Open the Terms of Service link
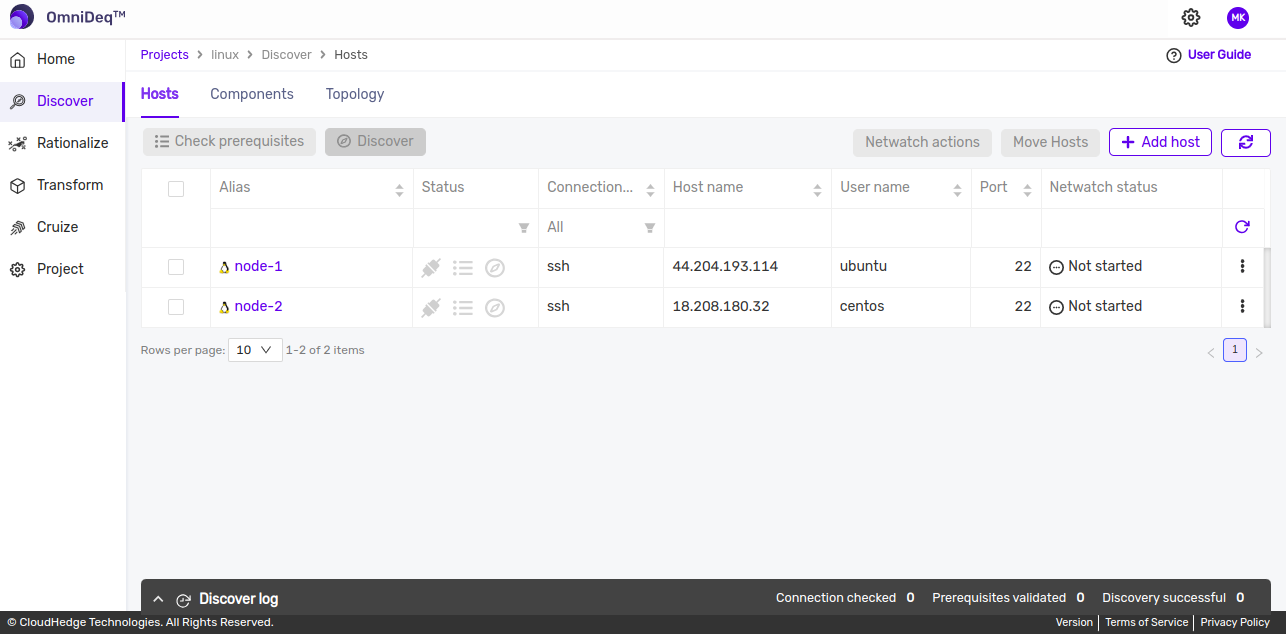1286x634 pixels. click(1146, 622)
